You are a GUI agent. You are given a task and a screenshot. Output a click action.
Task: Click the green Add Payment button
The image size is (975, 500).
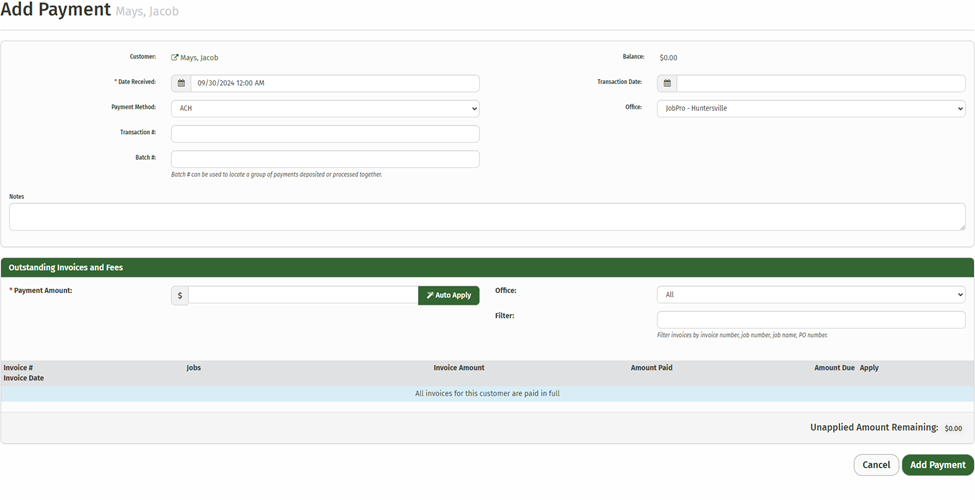937,465
